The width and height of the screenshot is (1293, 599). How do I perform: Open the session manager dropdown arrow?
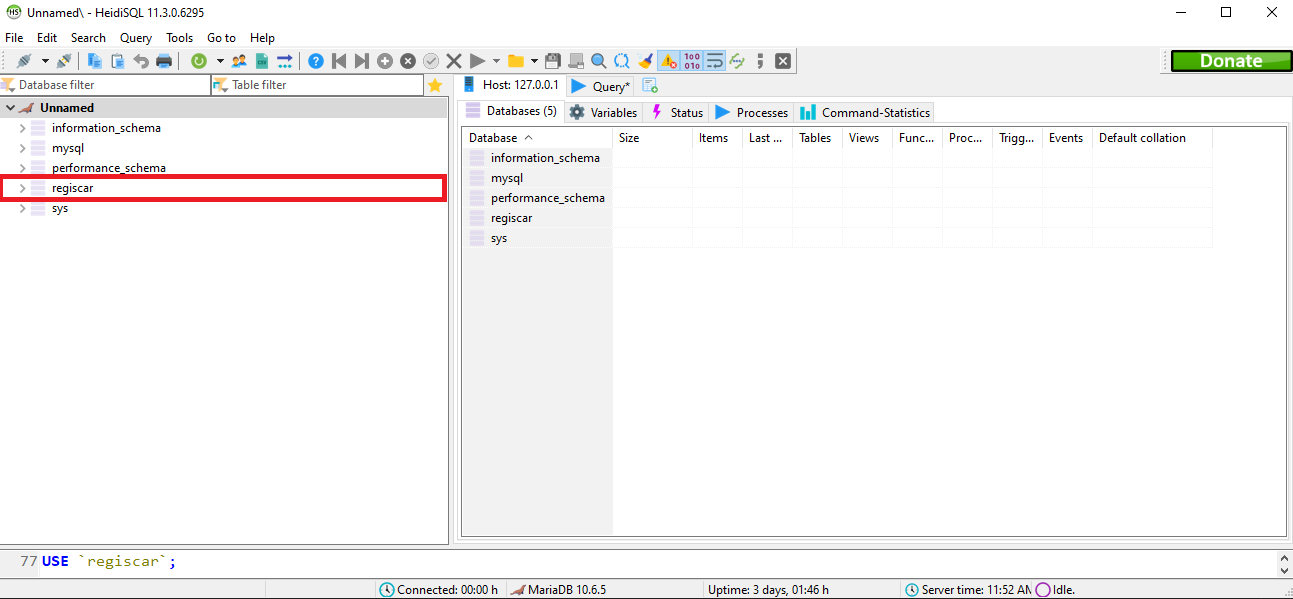point(45,61)
